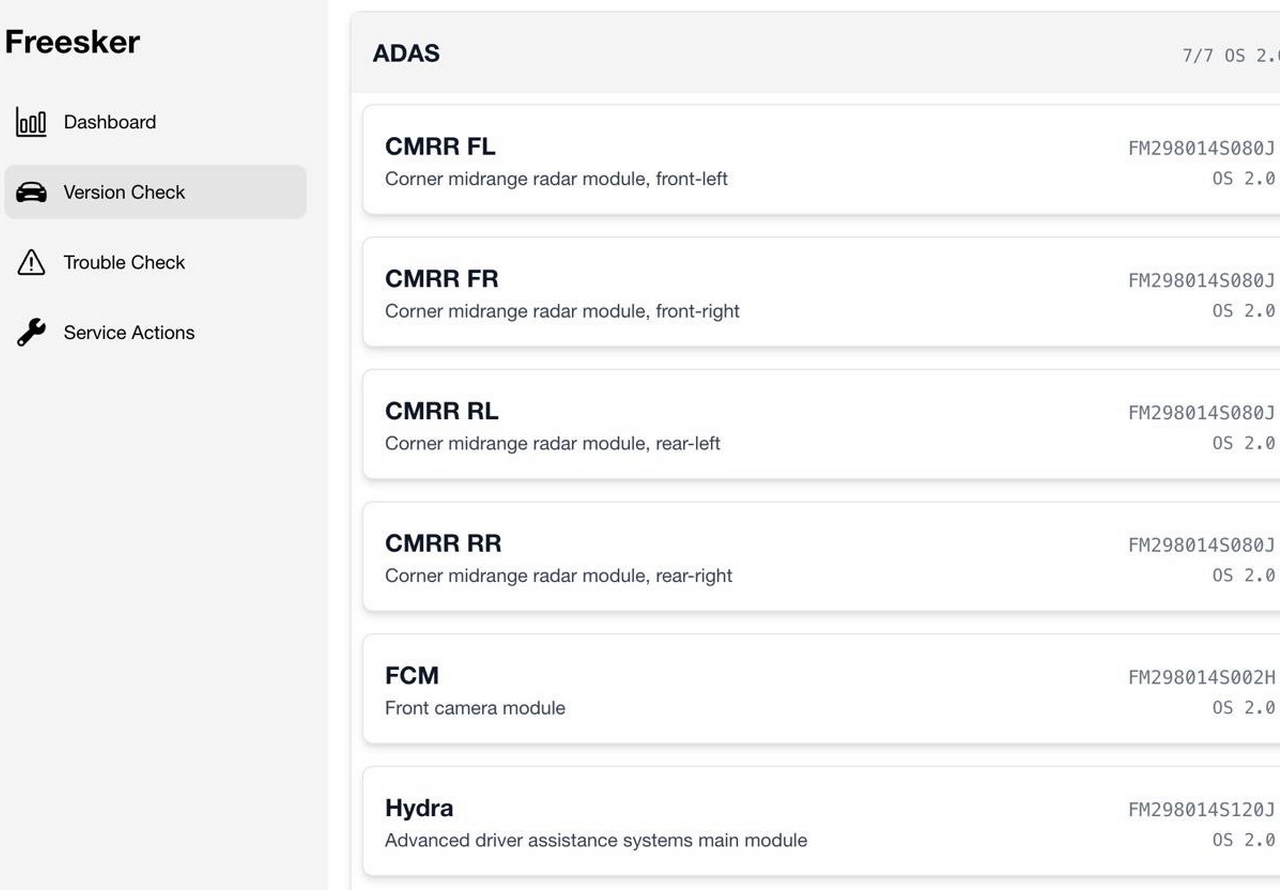Click the FCM part number FM298014S002H

click(1202, 678)
